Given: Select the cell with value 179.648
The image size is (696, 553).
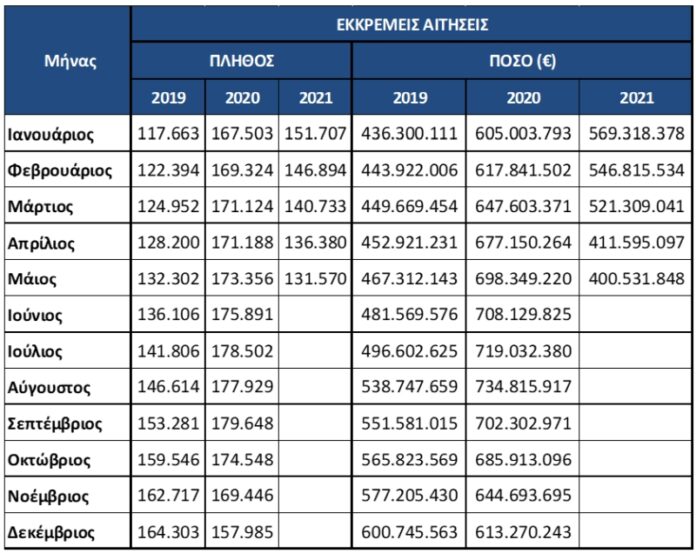Looking at the screenshot, I should click(x=241, y=424).
